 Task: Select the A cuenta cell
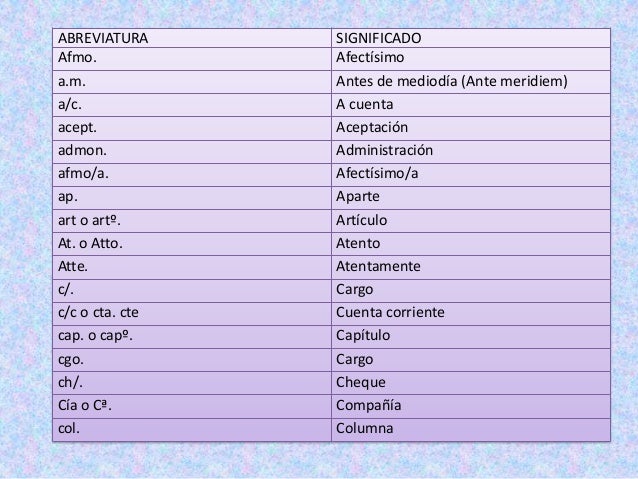pos(471,105)
